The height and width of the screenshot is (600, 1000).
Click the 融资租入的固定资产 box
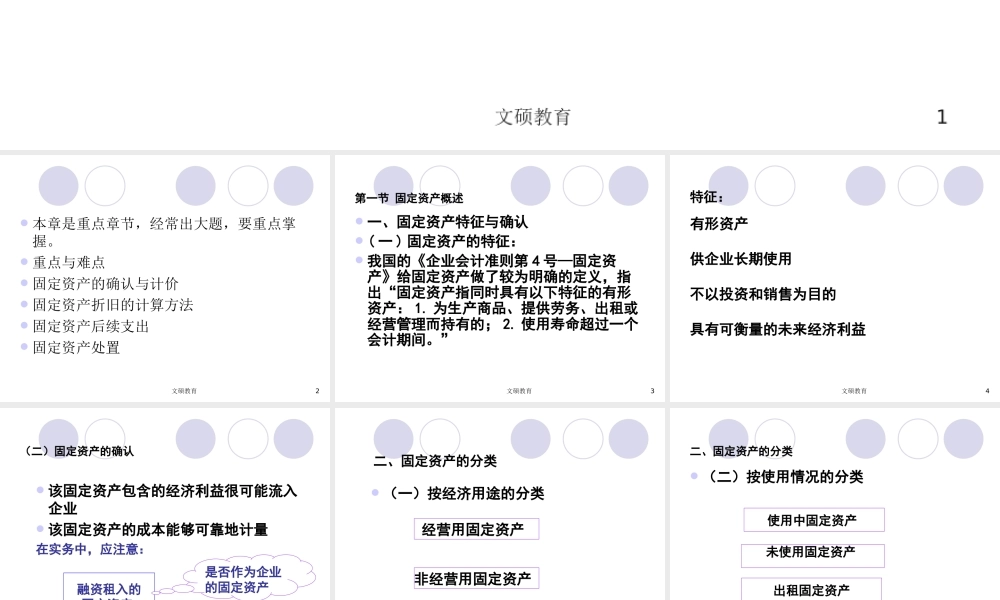click(109, 590)
